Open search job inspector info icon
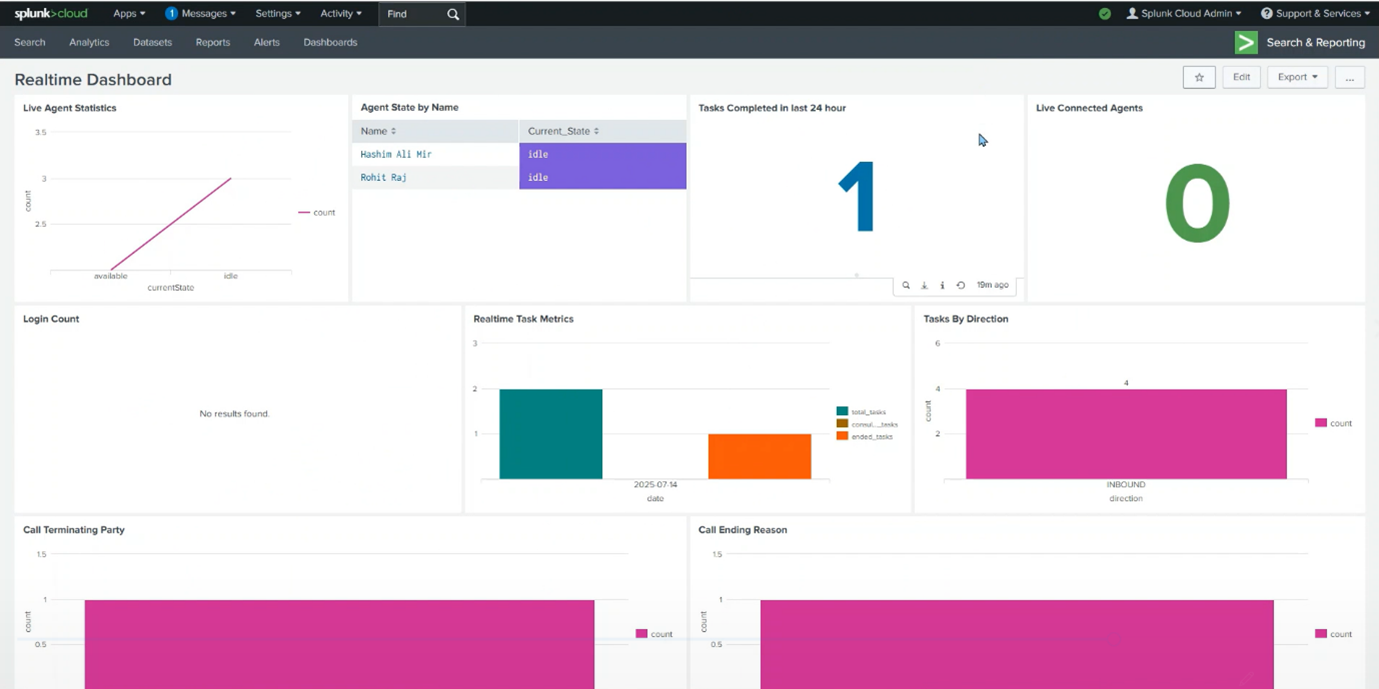Image resolution: width=1379 pixels, height=689 pixels. (942, 285)
